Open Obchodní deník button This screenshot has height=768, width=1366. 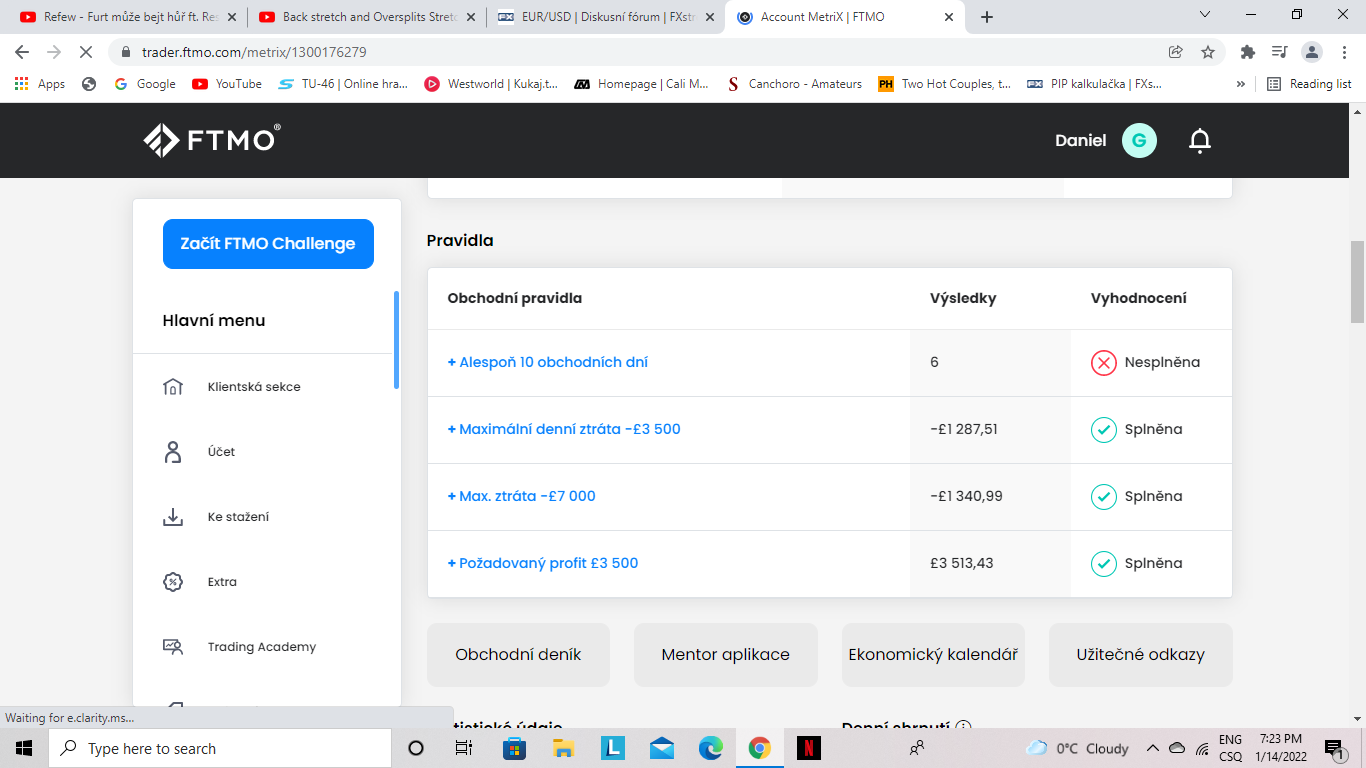point(518,655)
